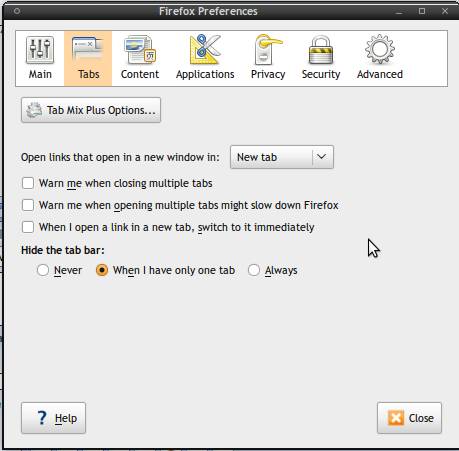Select the Always hide tab bar radio

pos(254,270)
